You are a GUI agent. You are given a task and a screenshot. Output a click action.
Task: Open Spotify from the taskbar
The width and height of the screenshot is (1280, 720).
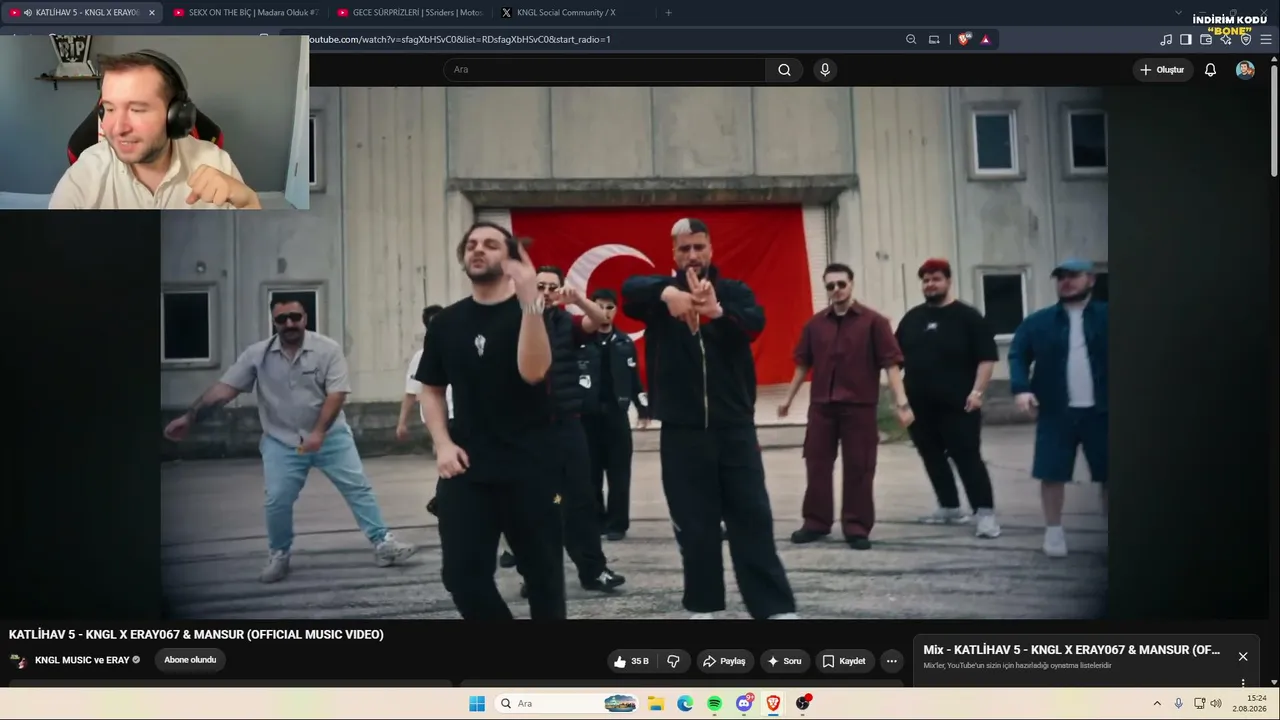coord(714,704)
